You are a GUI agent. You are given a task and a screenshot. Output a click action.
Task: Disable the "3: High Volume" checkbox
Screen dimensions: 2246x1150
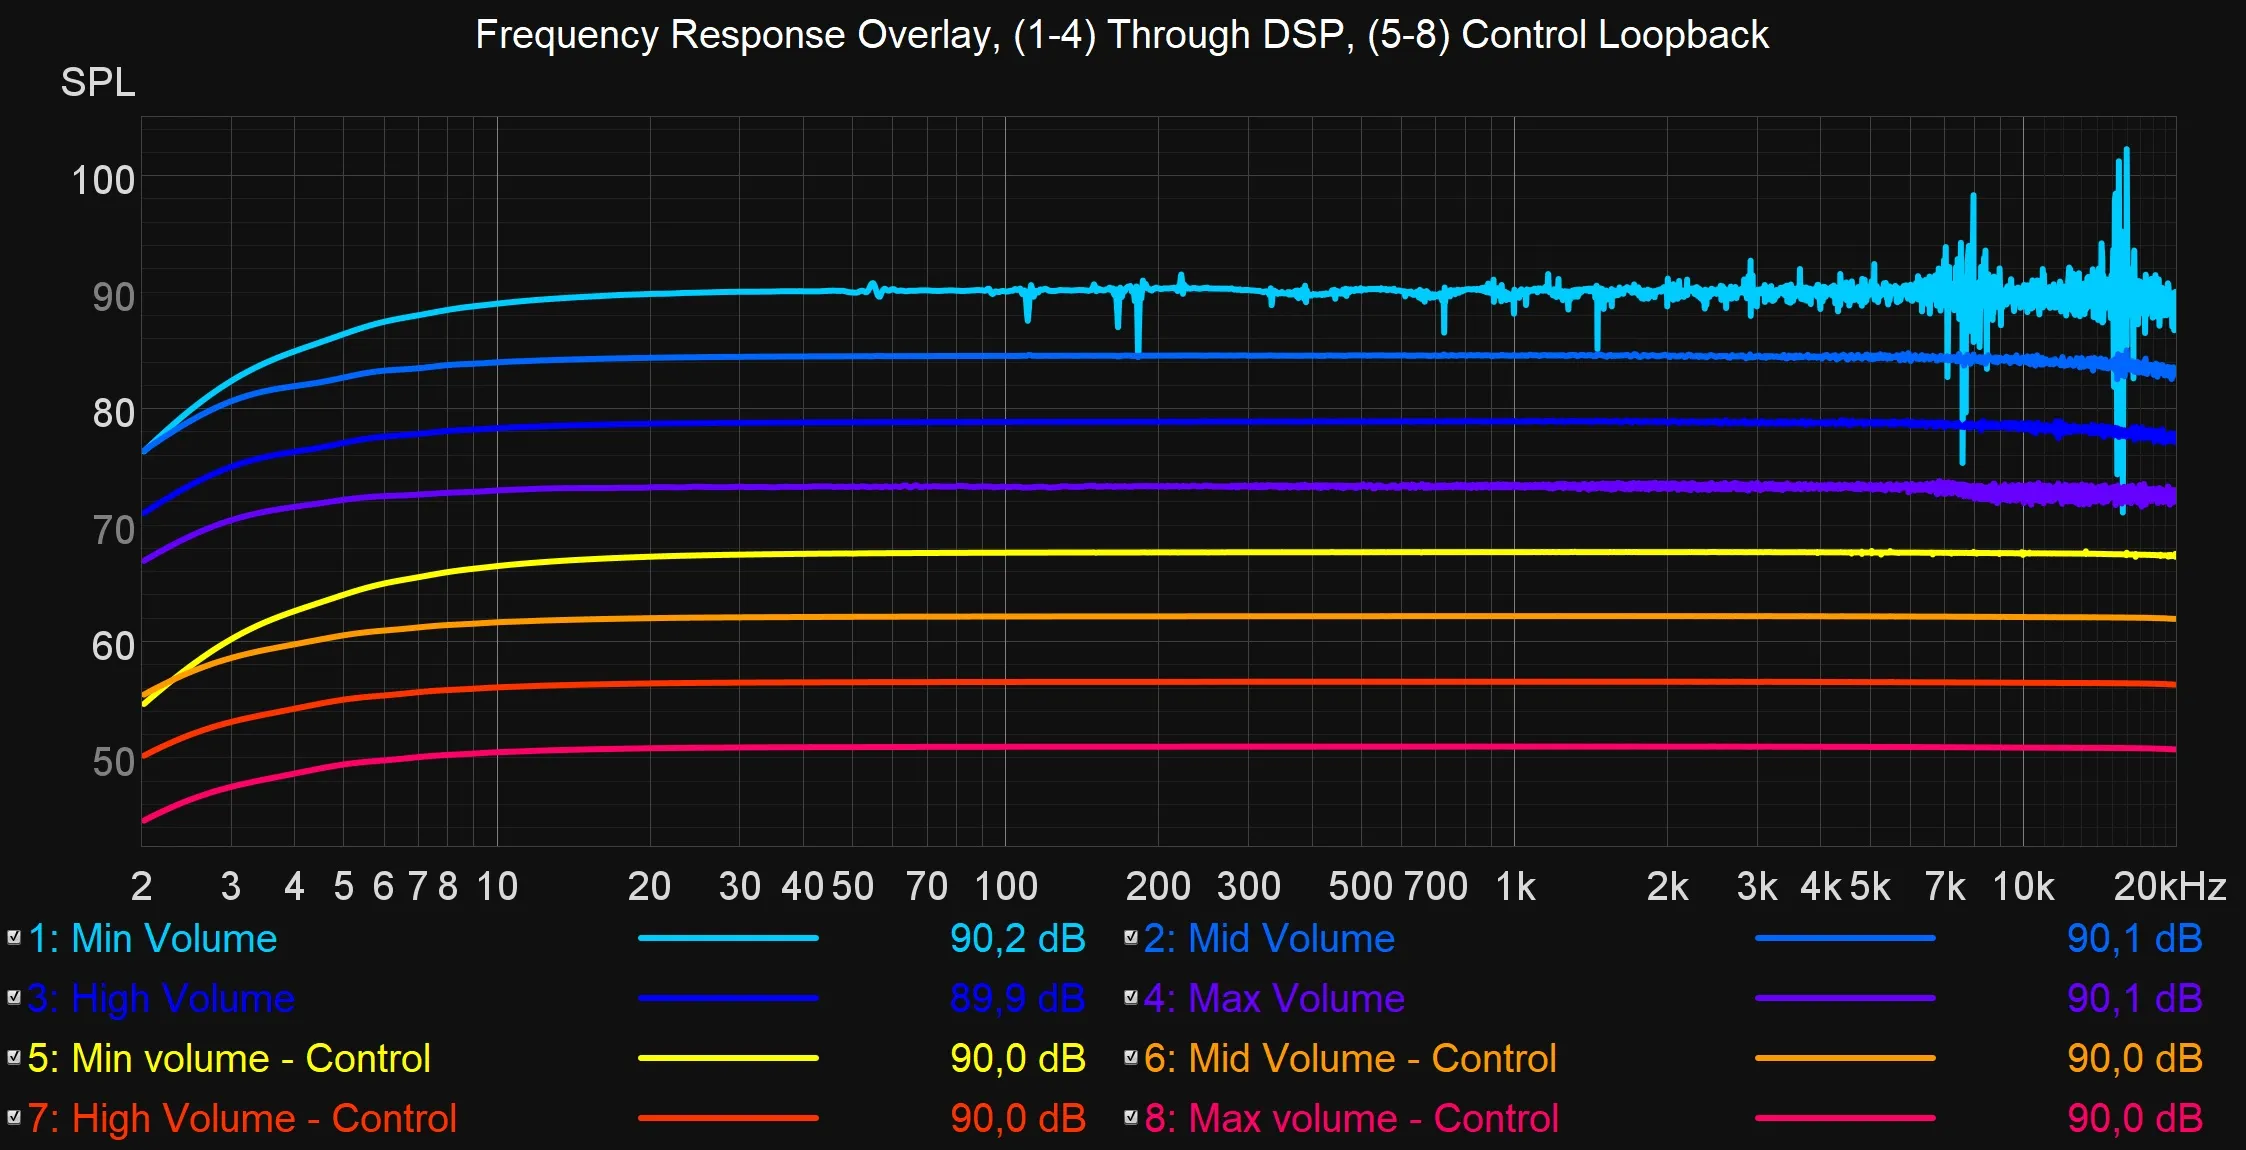[14, 998]
